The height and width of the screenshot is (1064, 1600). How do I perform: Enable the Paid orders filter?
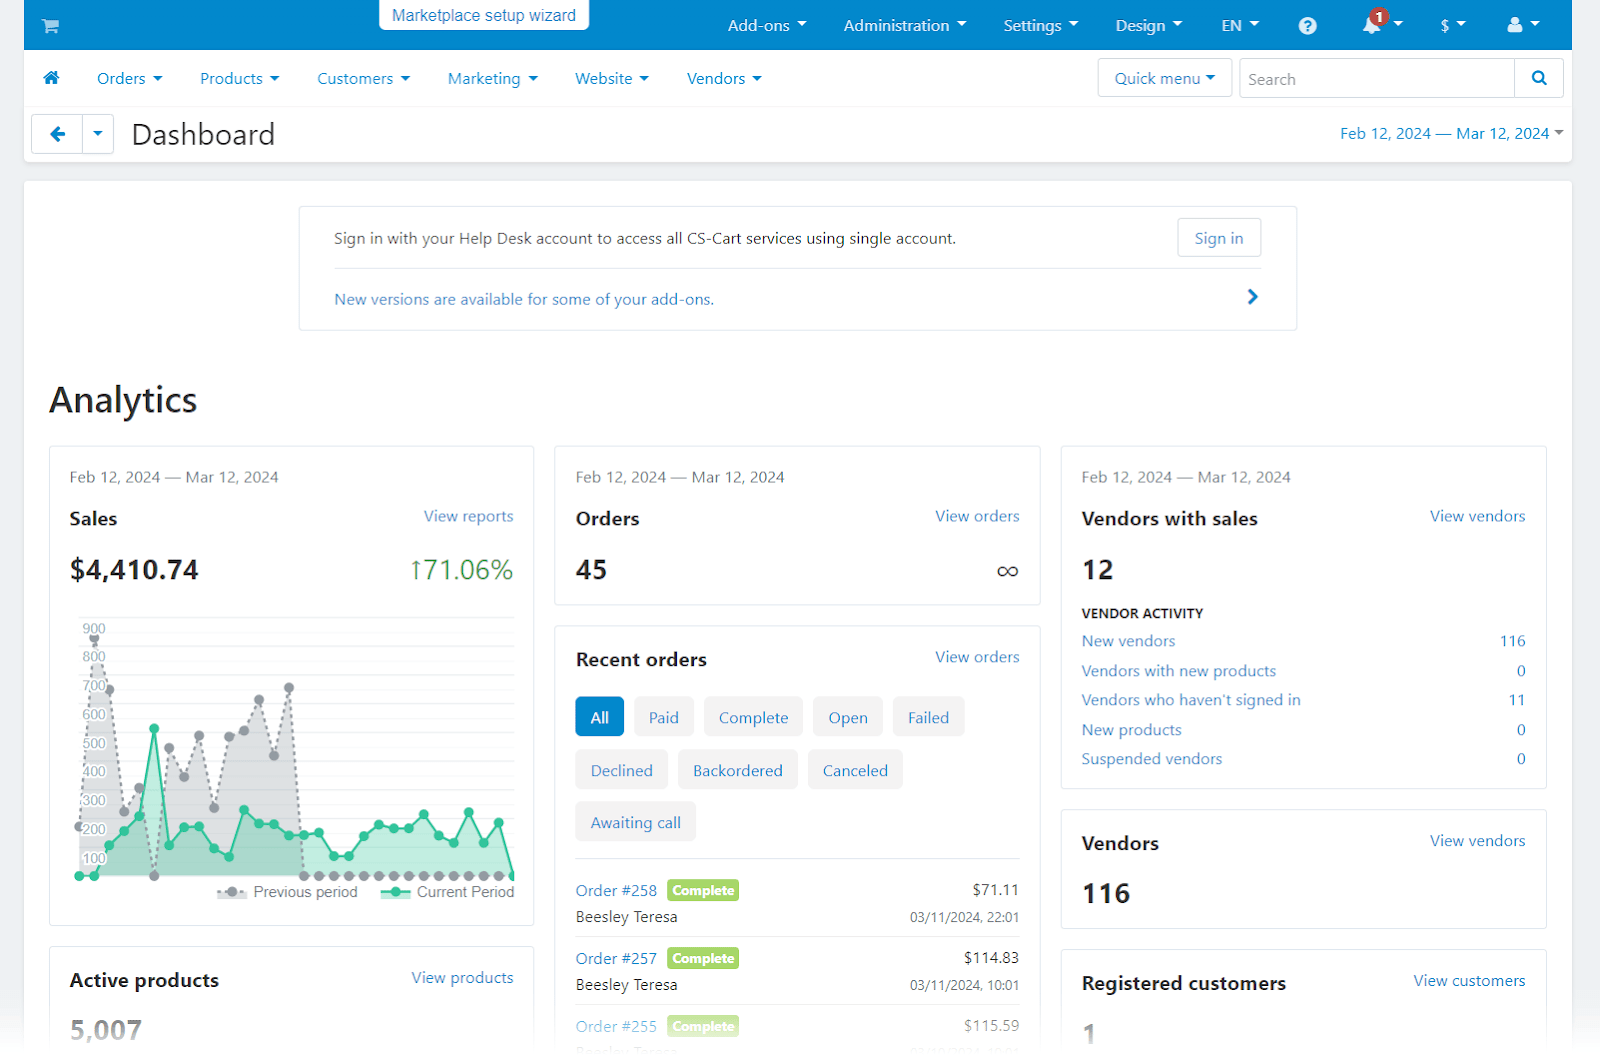tap(663, 716)
